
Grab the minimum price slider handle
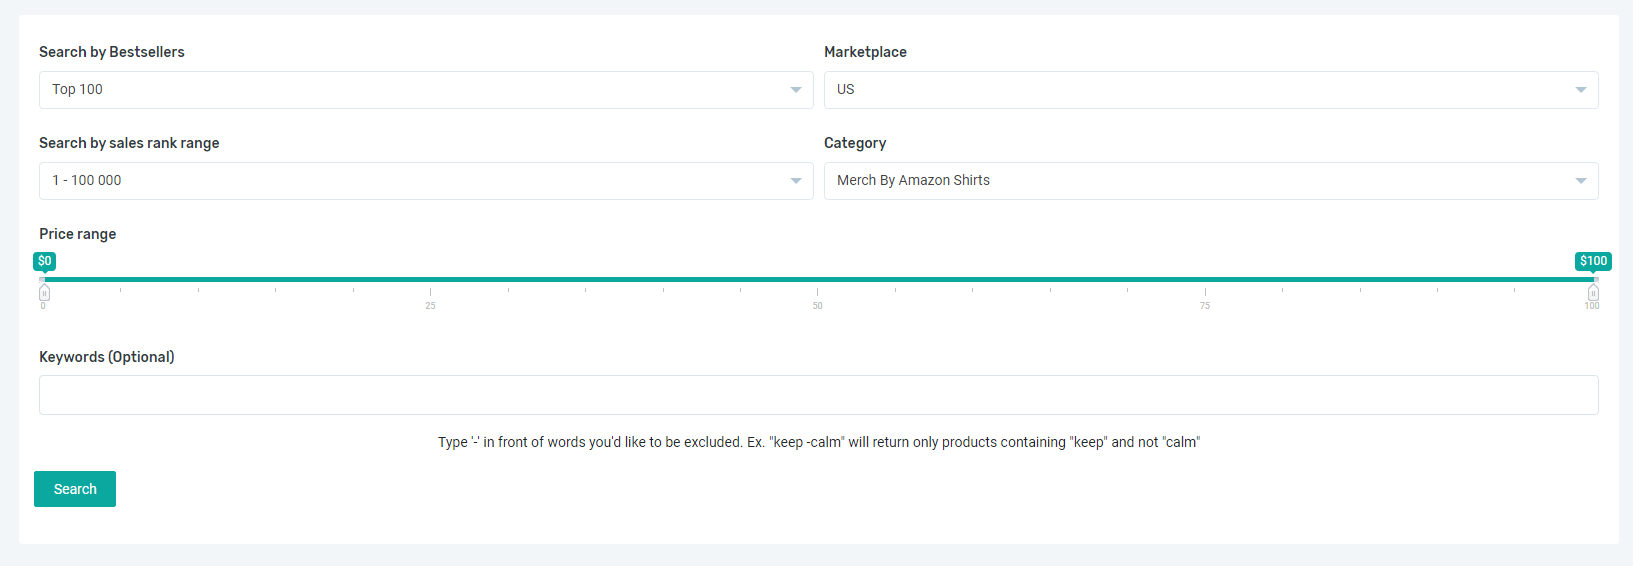[44, 293]
